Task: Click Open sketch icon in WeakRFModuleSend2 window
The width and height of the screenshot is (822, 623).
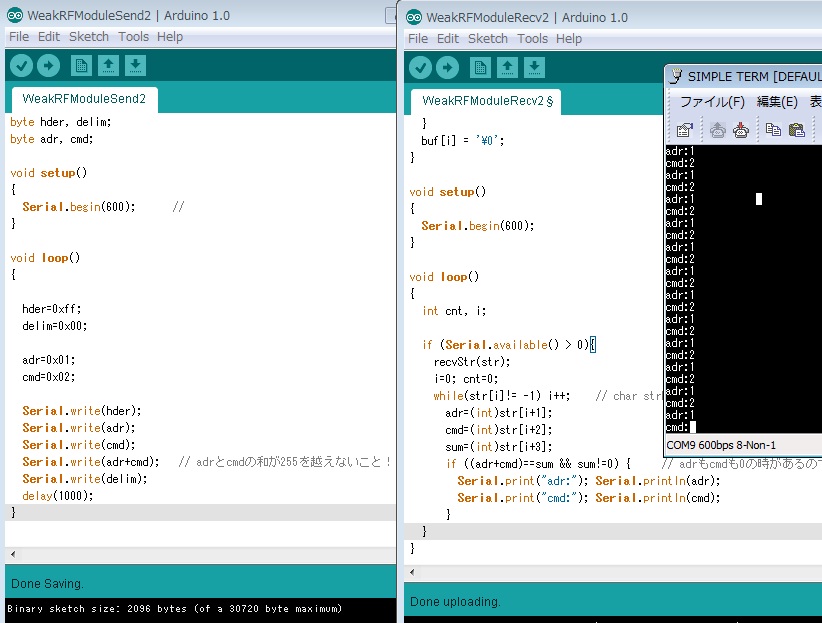Action: 109,66
